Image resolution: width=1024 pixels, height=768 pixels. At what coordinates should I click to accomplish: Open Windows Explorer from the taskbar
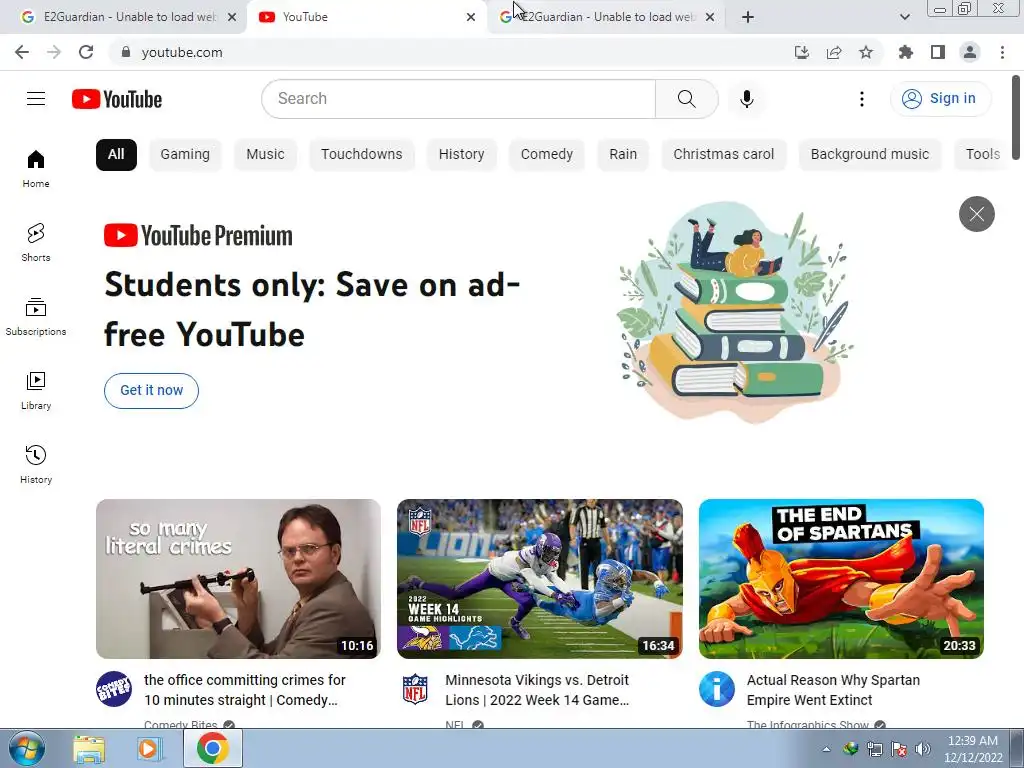point(89,748)
